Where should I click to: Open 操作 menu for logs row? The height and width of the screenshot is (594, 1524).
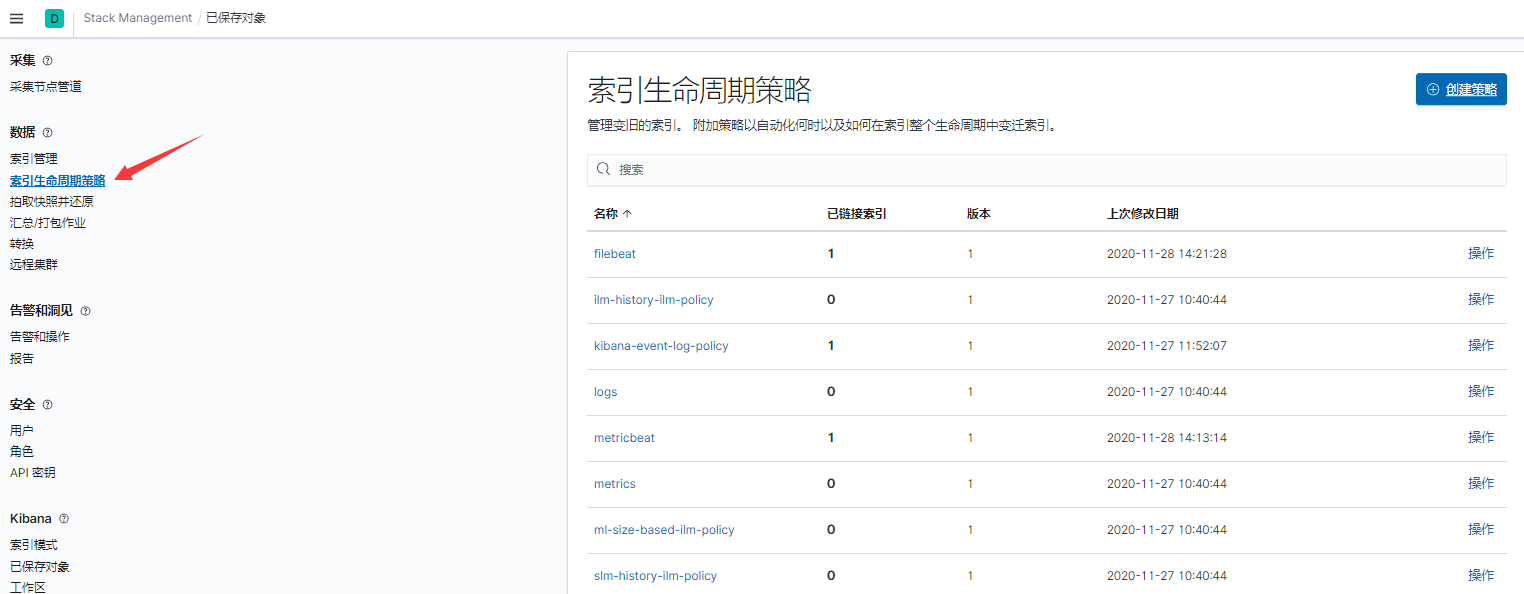tap(1481, 392)
